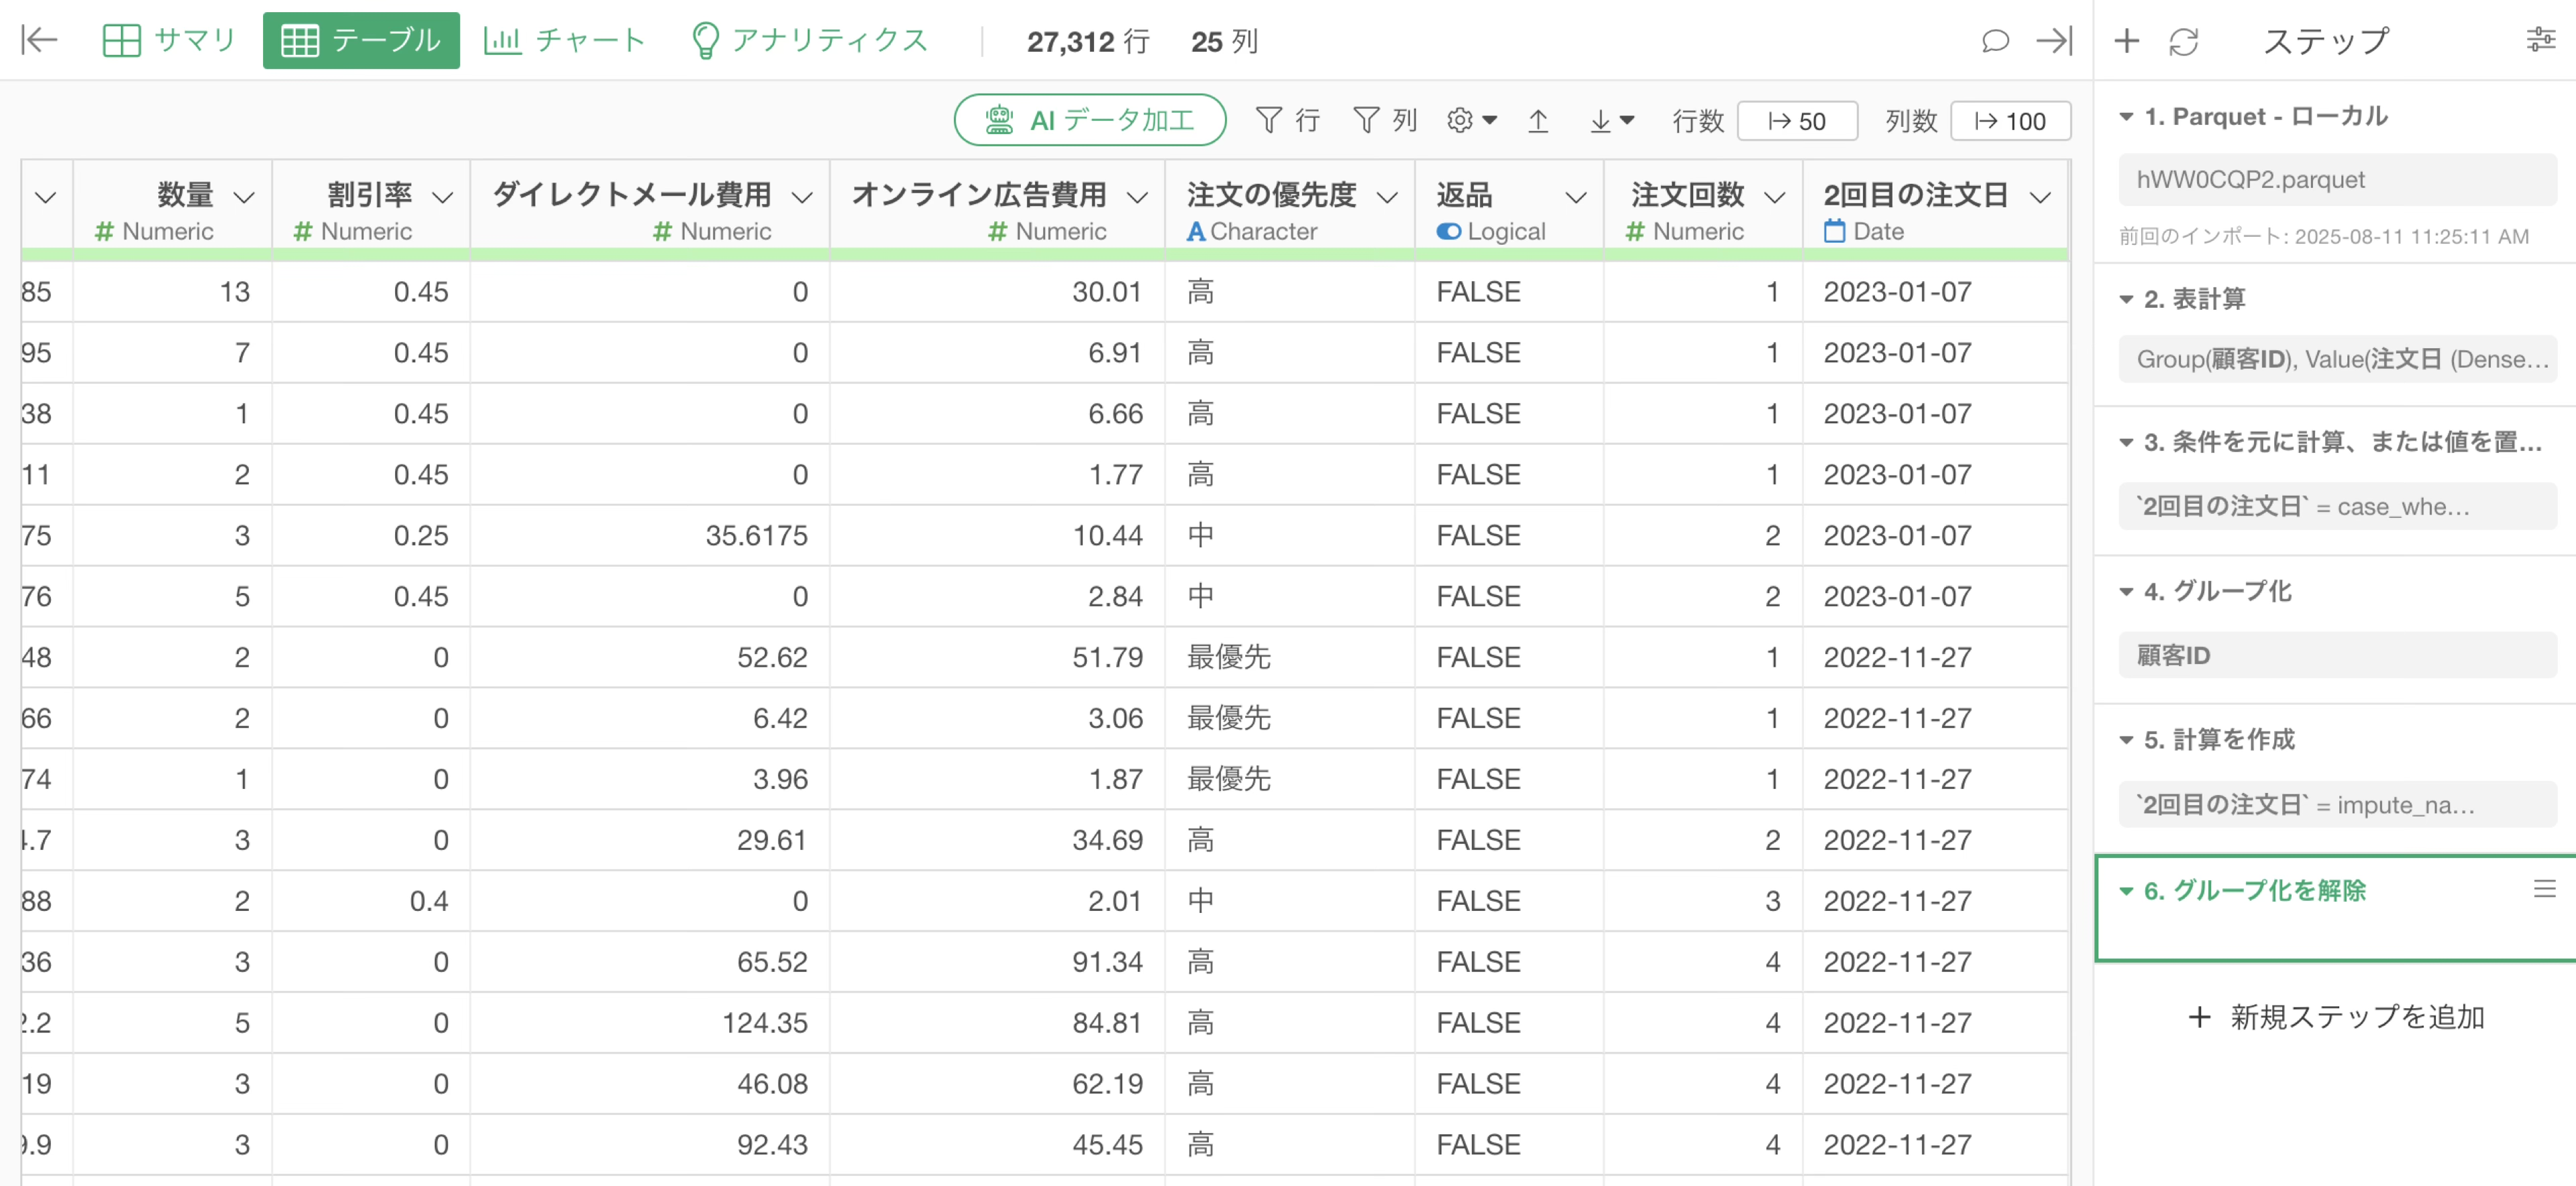Click the 27,312 行 row count label

pos(1088,41)
